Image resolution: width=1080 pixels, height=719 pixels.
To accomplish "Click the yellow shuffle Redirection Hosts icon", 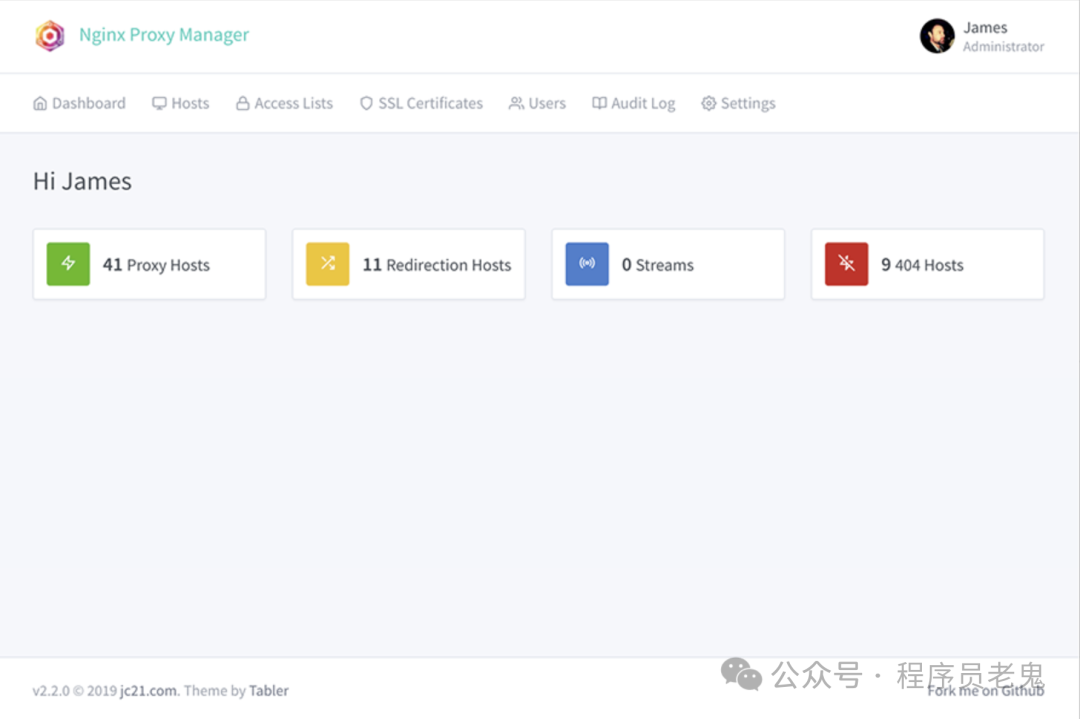I will coord(328,264).
